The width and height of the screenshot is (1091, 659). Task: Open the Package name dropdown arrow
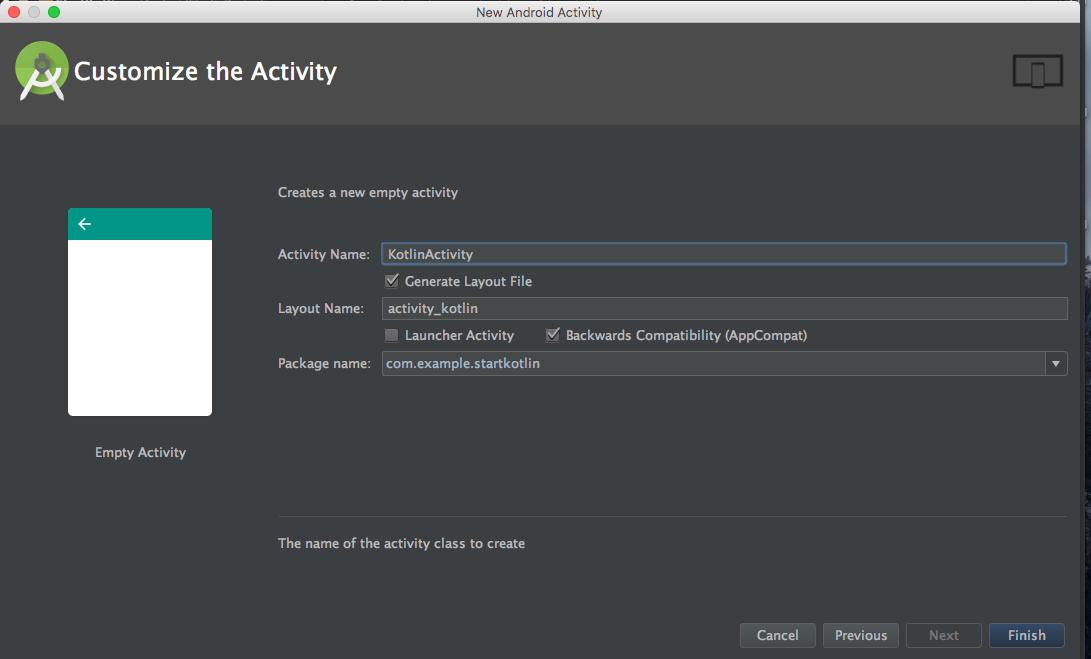pyautogui.click(x=1056, y=363)
